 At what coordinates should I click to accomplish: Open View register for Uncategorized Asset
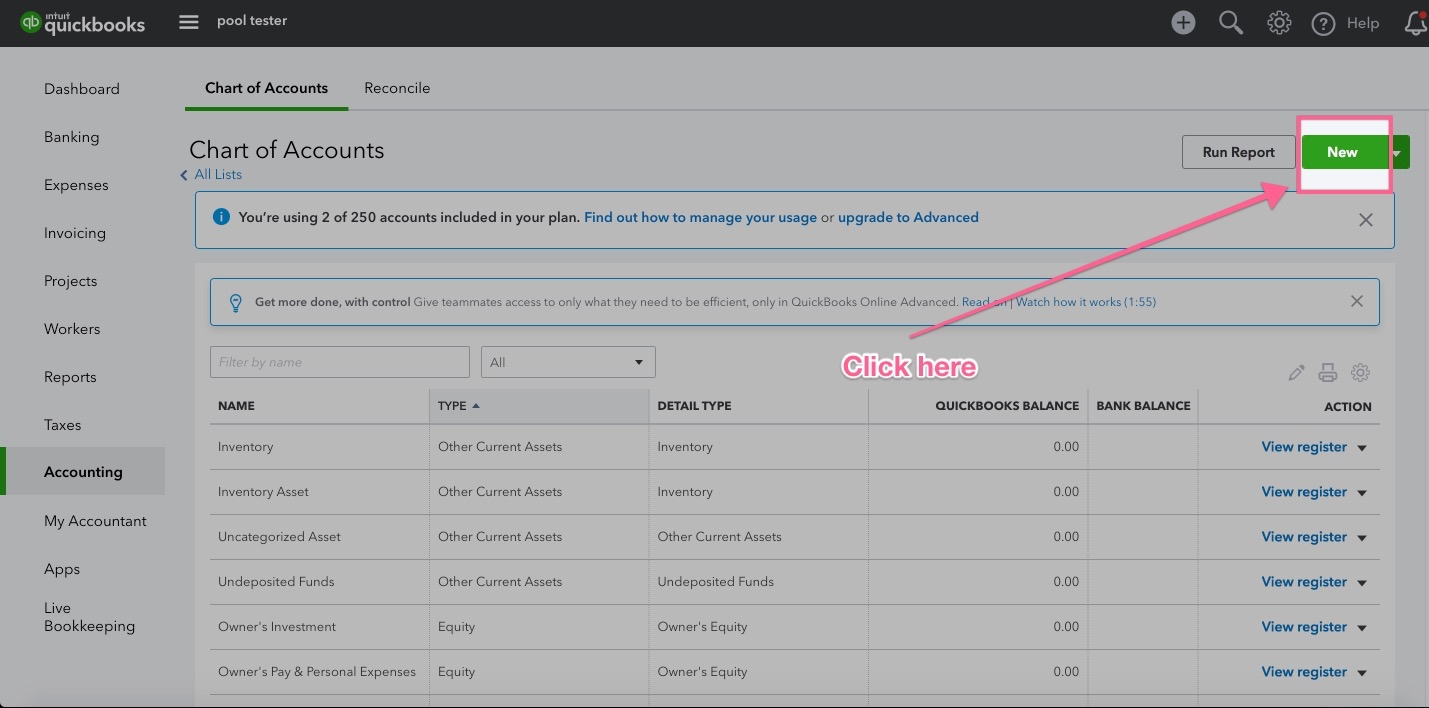point(1304,537)
